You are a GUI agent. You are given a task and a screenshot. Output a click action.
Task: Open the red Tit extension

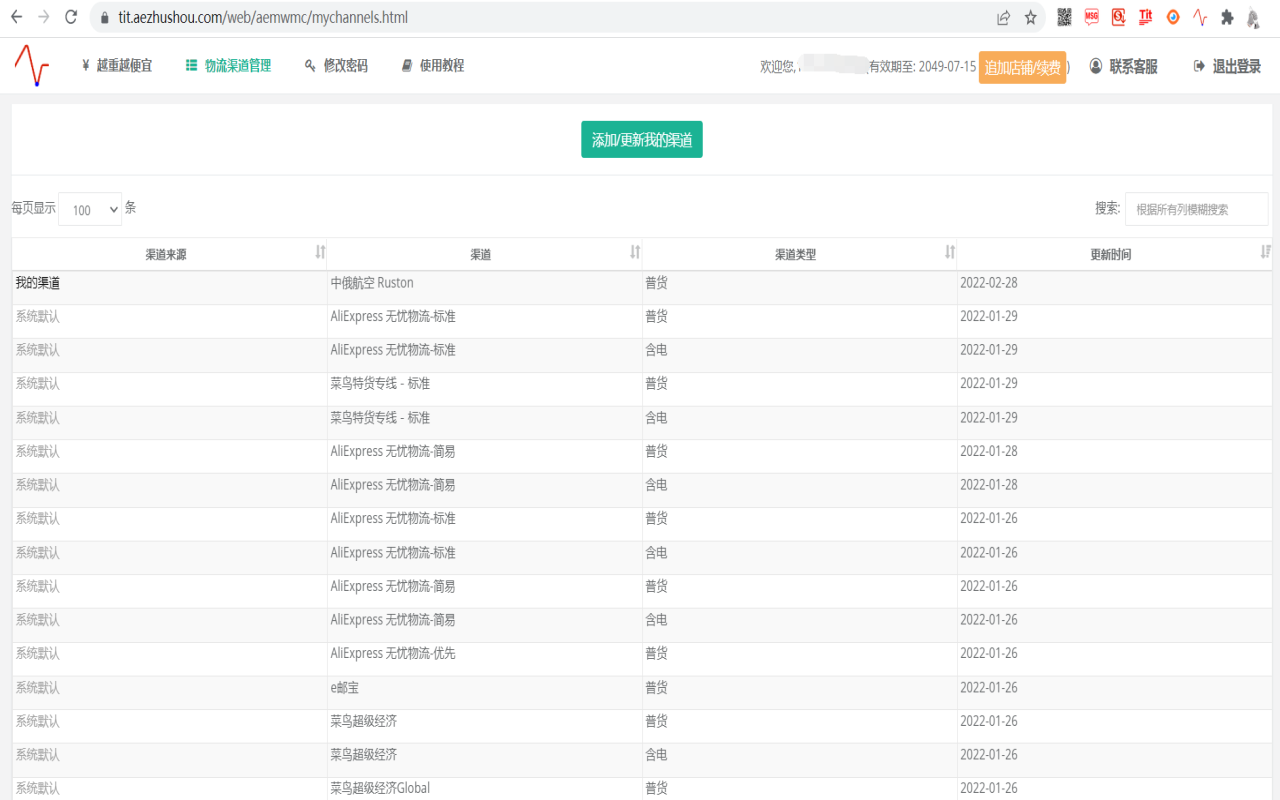coord(1146,17)
